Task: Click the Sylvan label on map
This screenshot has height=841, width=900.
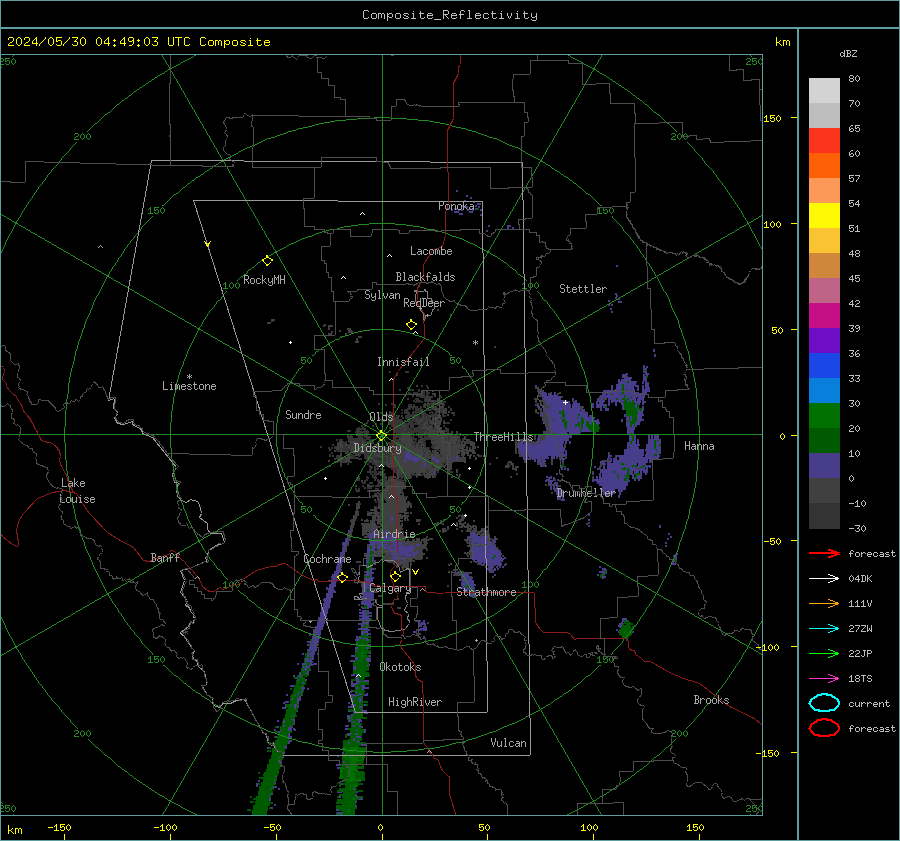Action: coord(382,295)
